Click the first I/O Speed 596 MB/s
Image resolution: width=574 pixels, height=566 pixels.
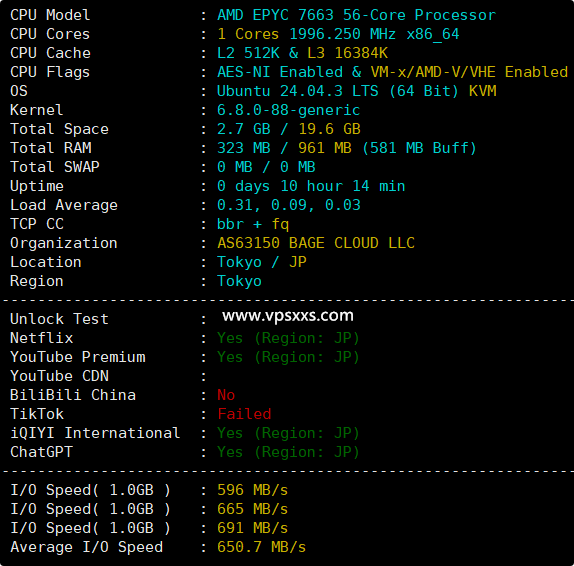(x=253, y=491)
